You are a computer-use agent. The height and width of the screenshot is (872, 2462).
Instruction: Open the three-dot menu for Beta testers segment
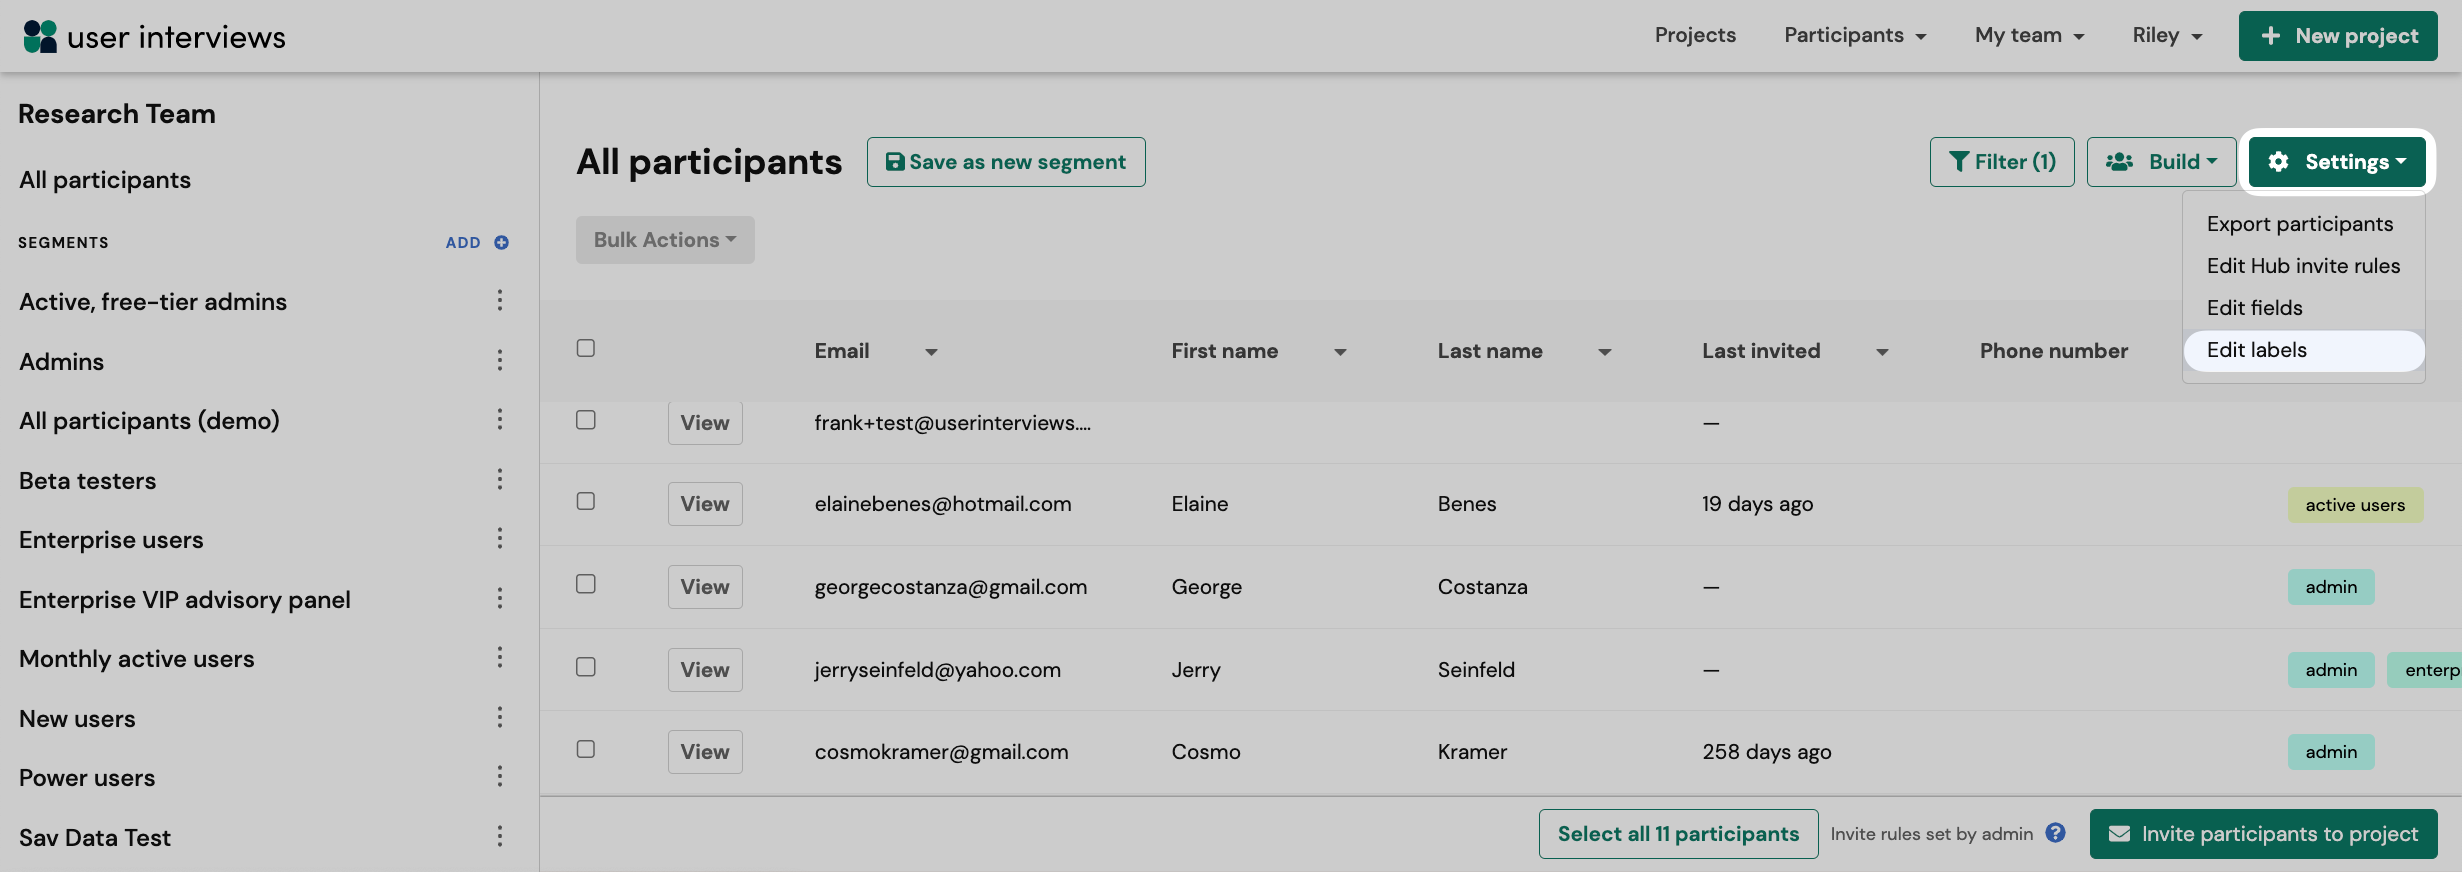[x=500, y=479]
